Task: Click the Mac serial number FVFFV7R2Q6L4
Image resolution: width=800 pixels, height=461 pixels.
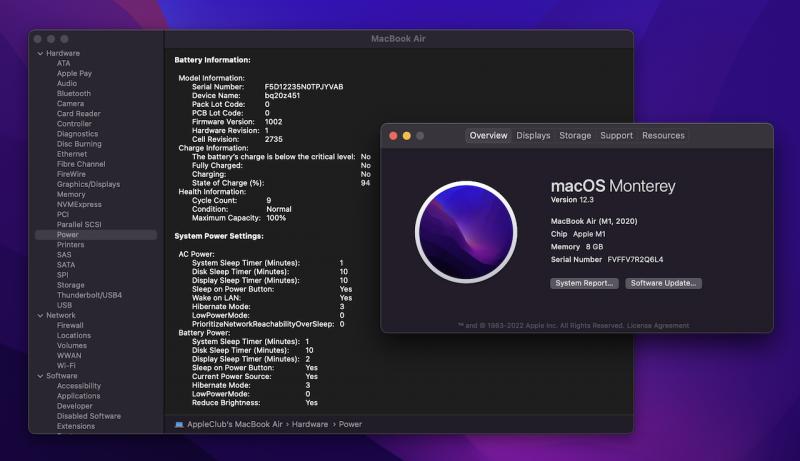Action: [x=635, y=260]
